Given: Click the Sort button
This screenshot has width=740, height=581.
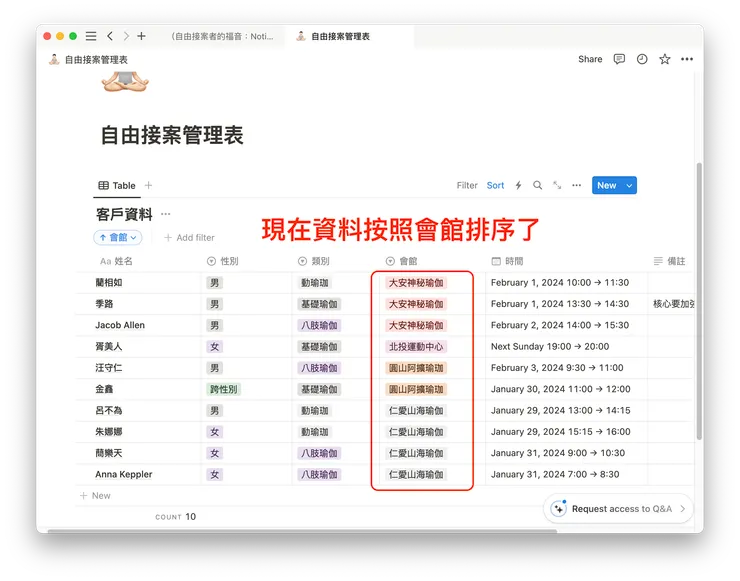Looking at the screenshot, I should [495, 185].
